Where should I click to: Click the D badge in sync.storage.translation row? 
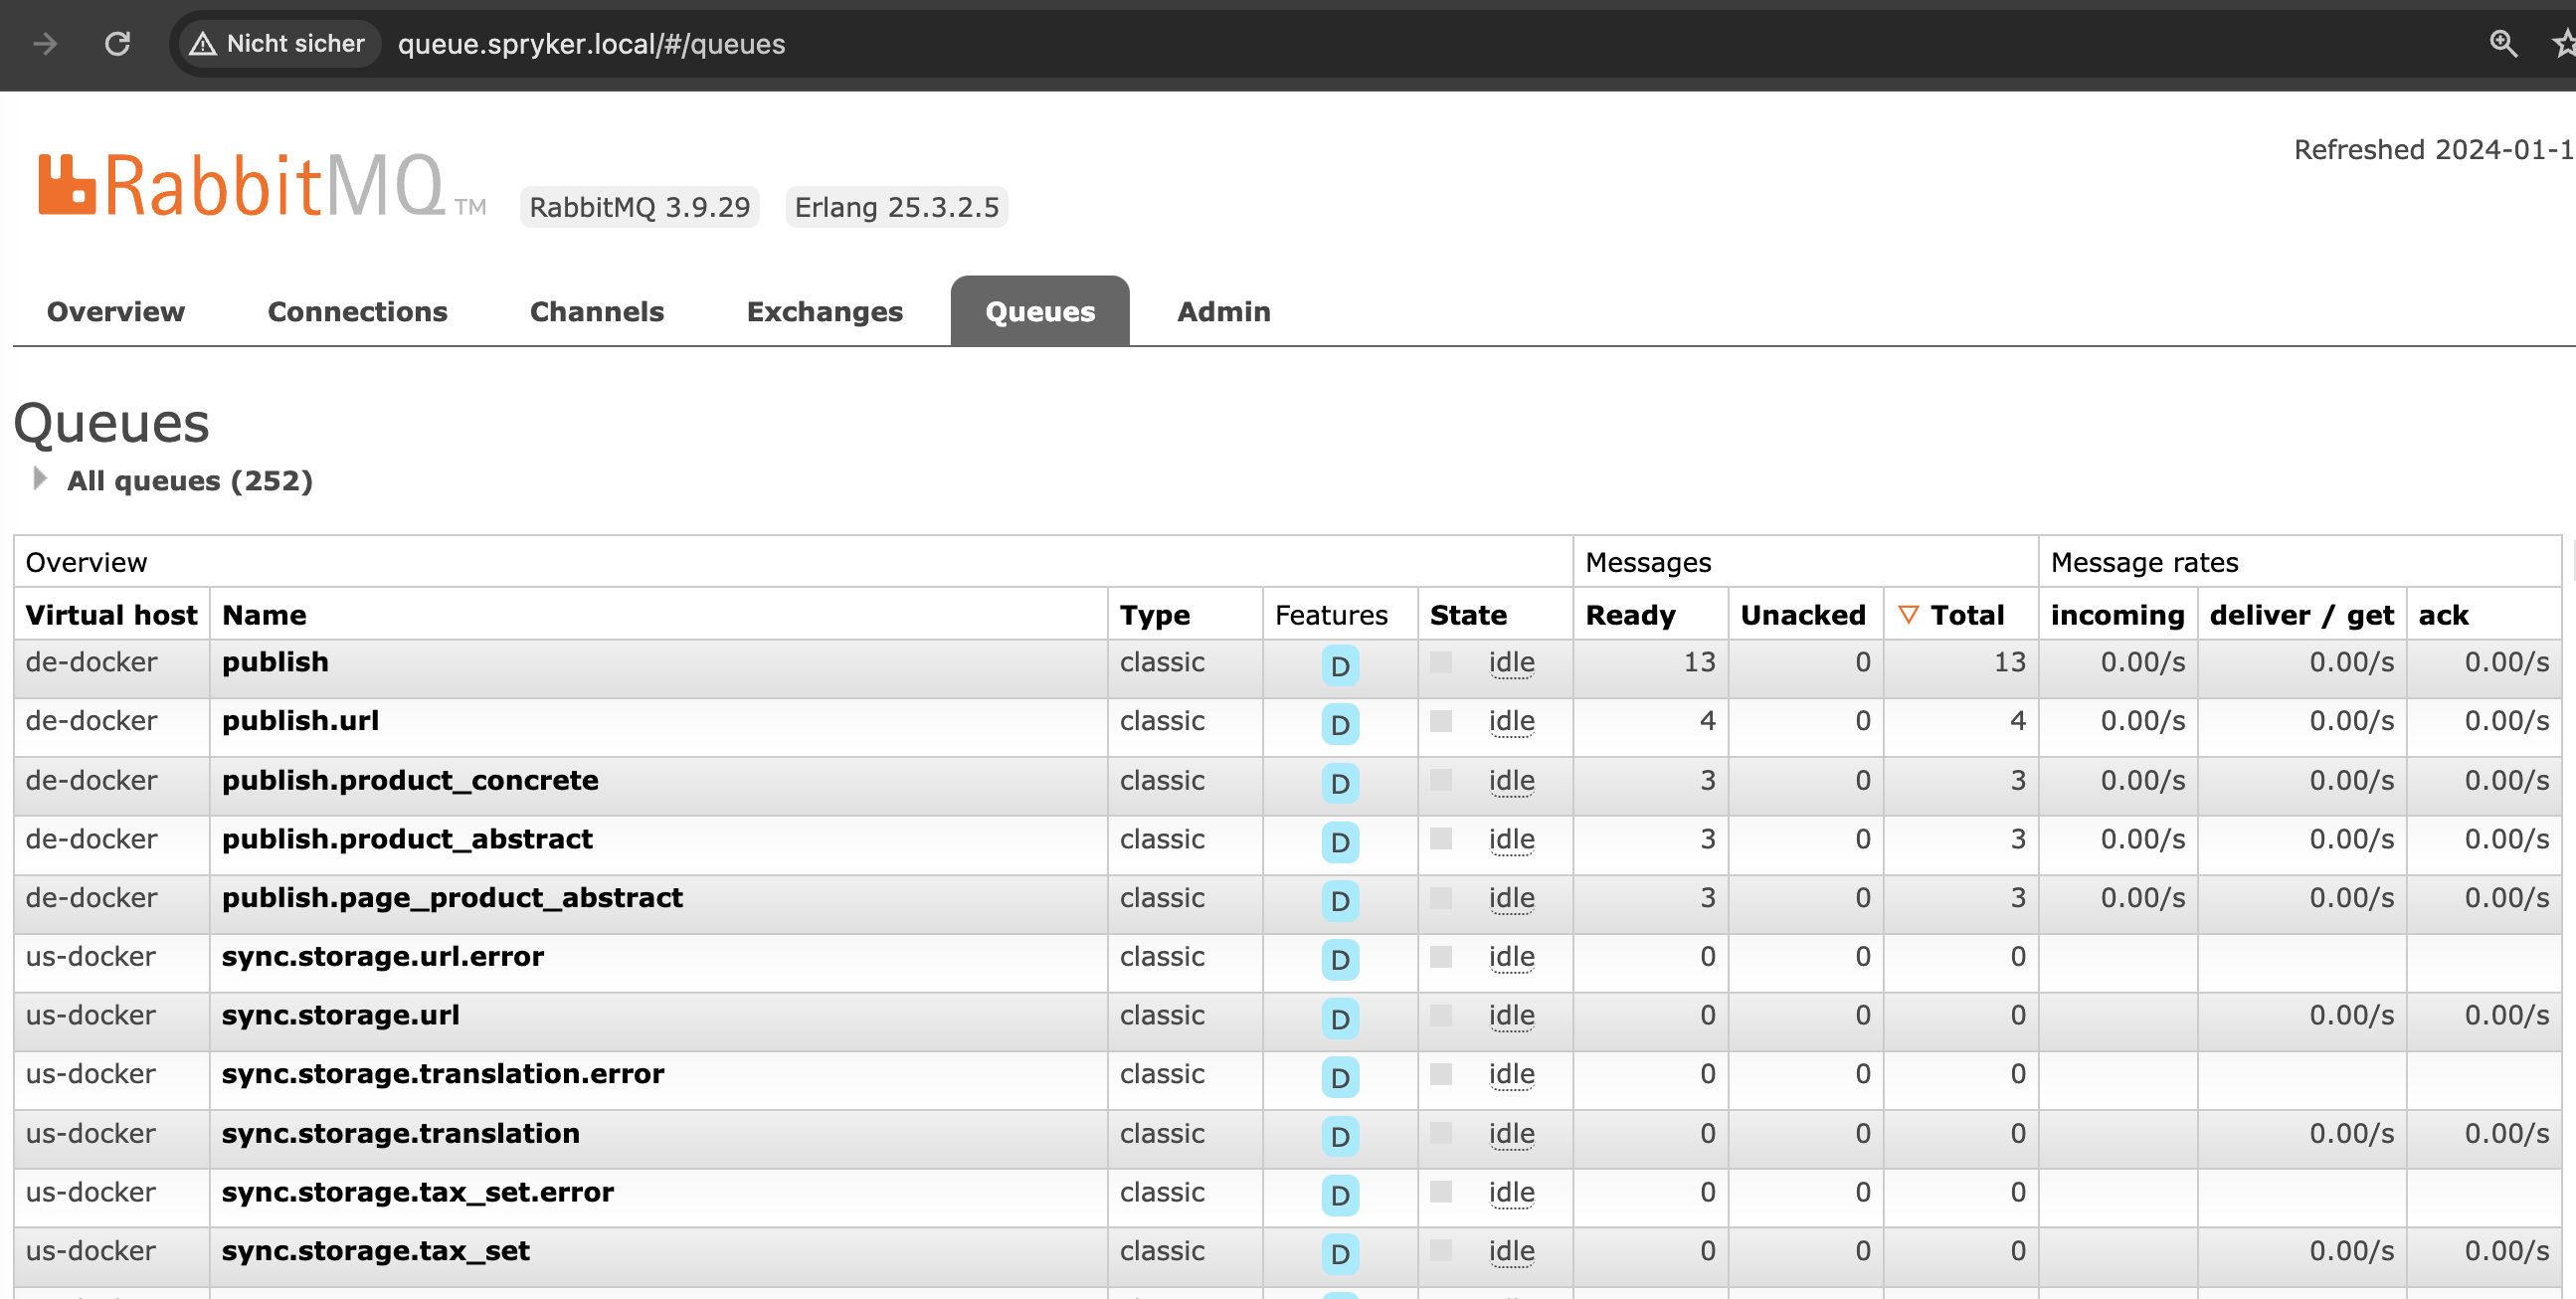(1340, 1138)
